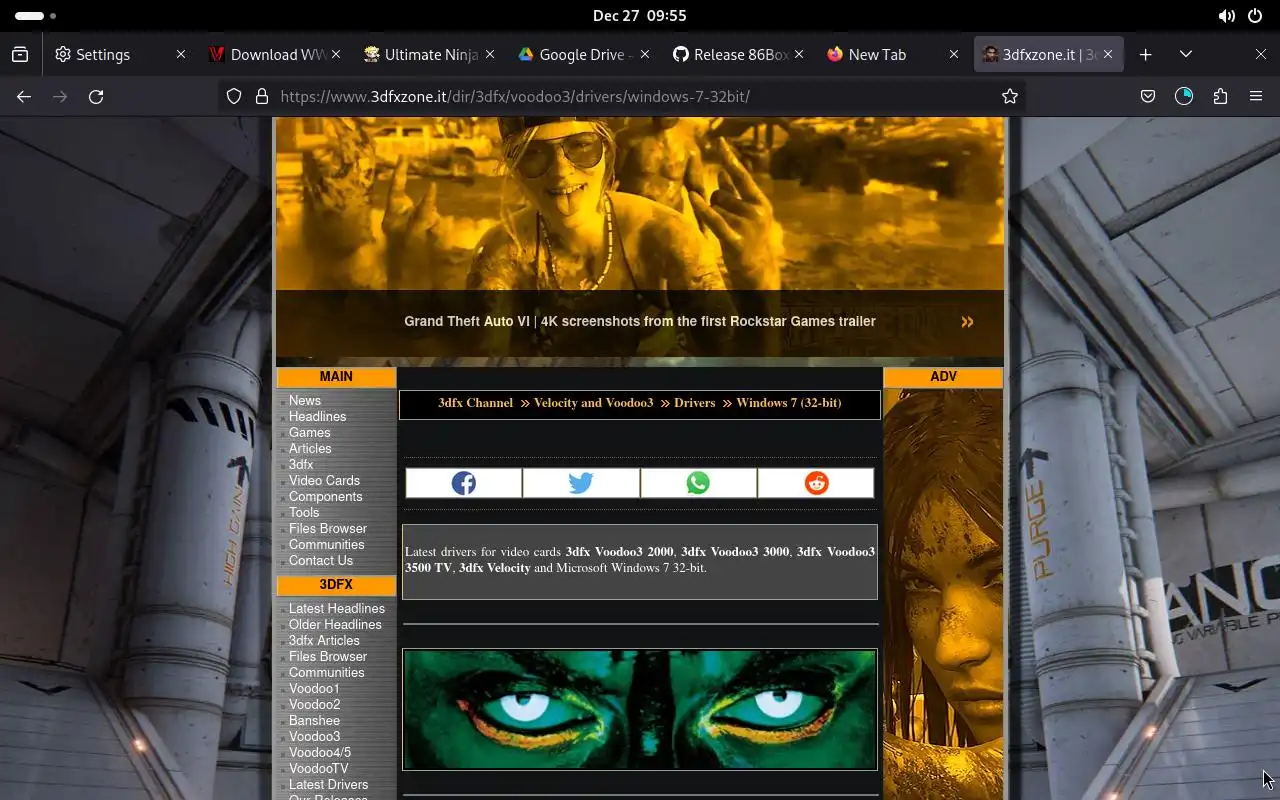
Task: Open Latest Headlines in 3DFX menu
Action: coord(337,609)
